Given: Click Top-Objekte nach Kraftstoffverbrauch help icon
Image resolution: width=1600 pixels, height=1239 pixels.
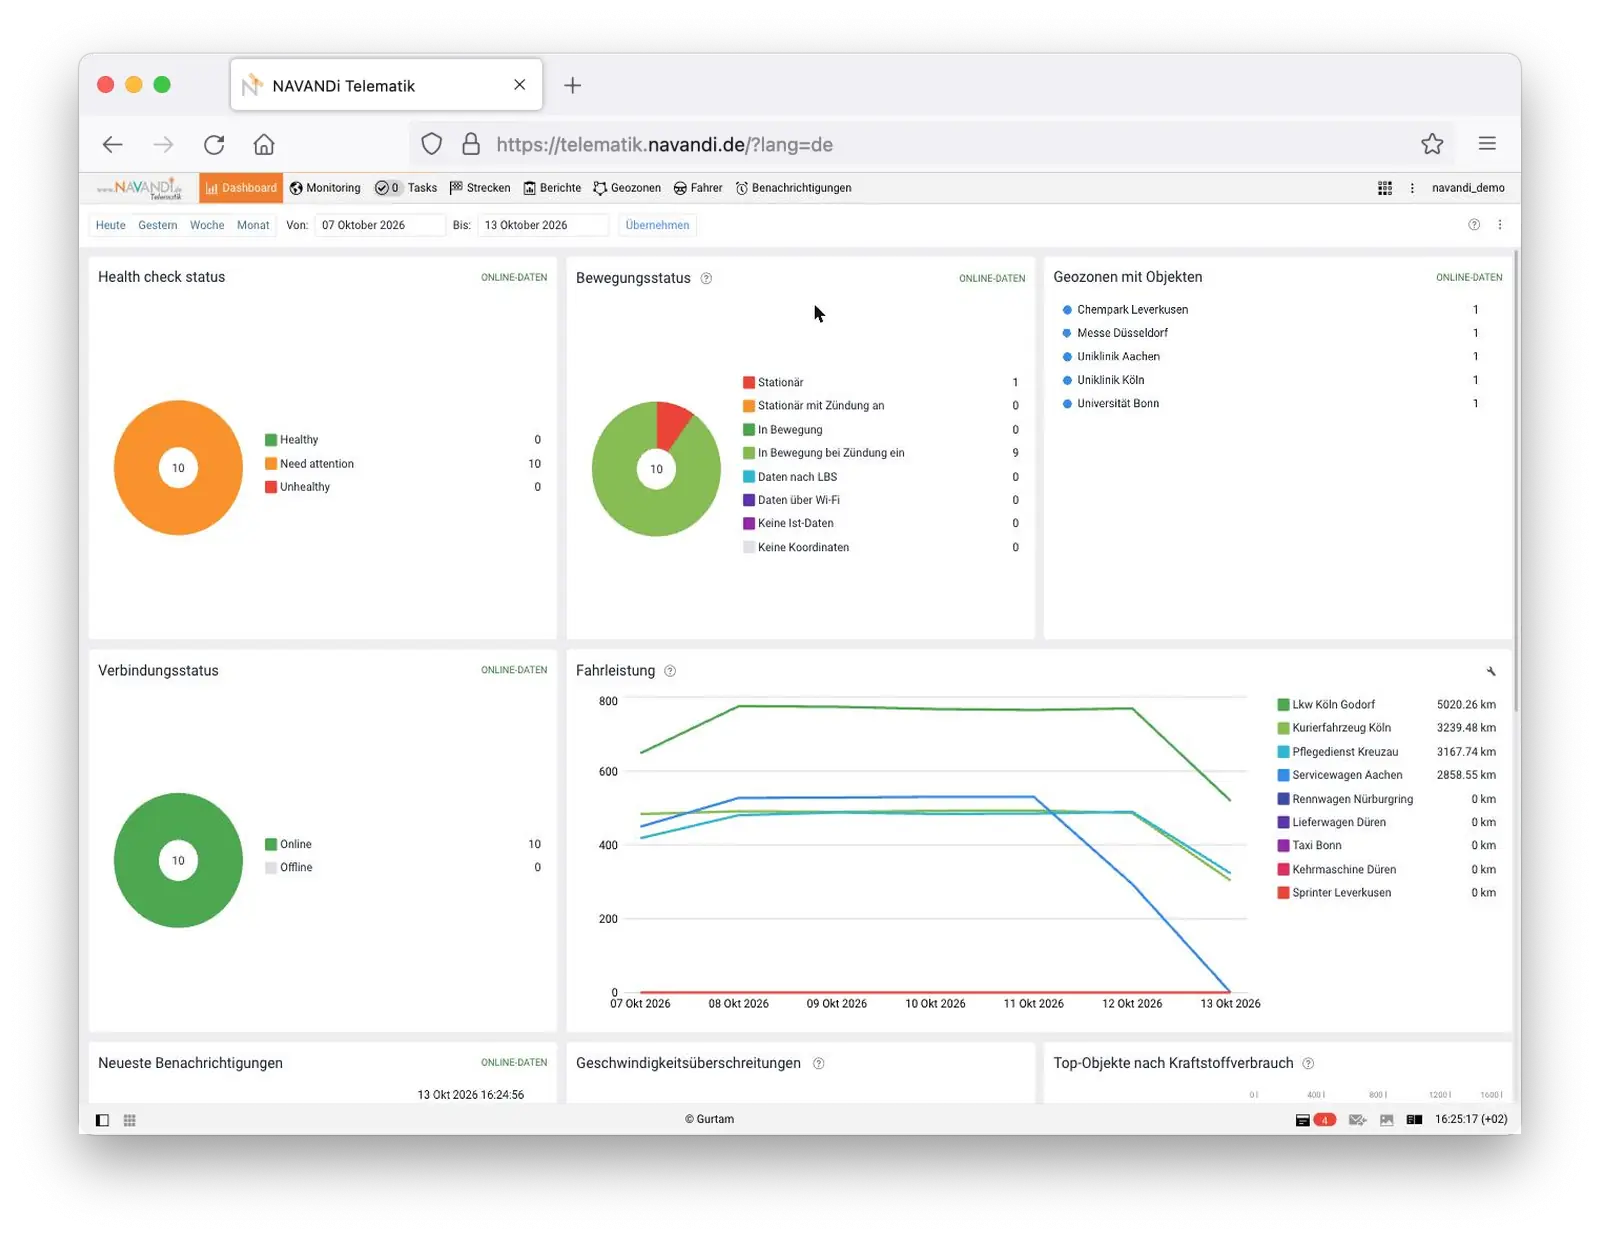Looking at the screenshot, I should click(x=1308, y=1064).
